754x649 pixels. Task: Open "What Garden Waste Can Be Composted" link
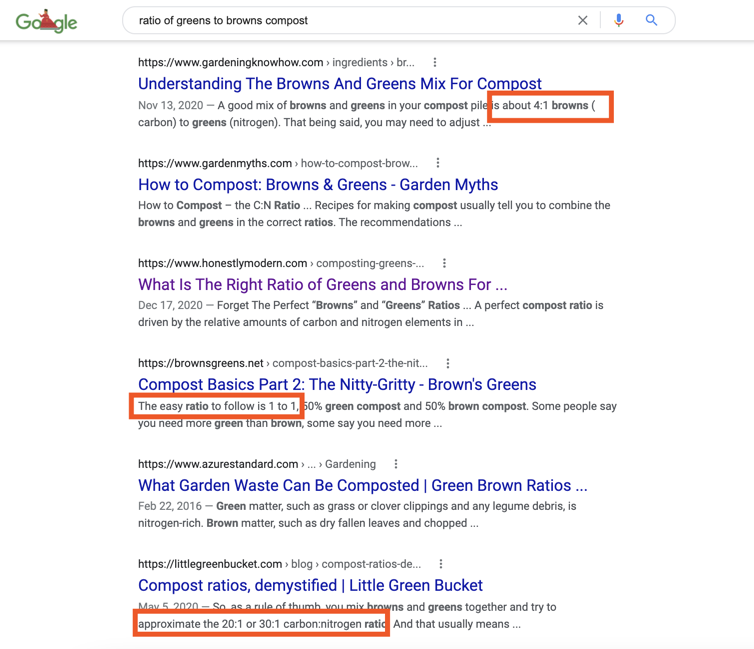click(x=362, y=485)
